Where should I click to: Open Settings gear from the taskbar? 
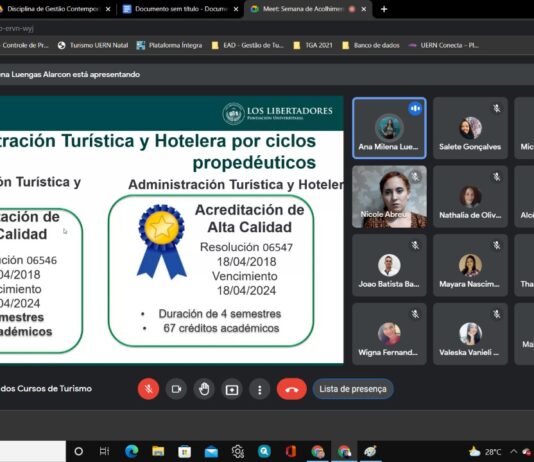pyautogui.click(x=238, y=452)
